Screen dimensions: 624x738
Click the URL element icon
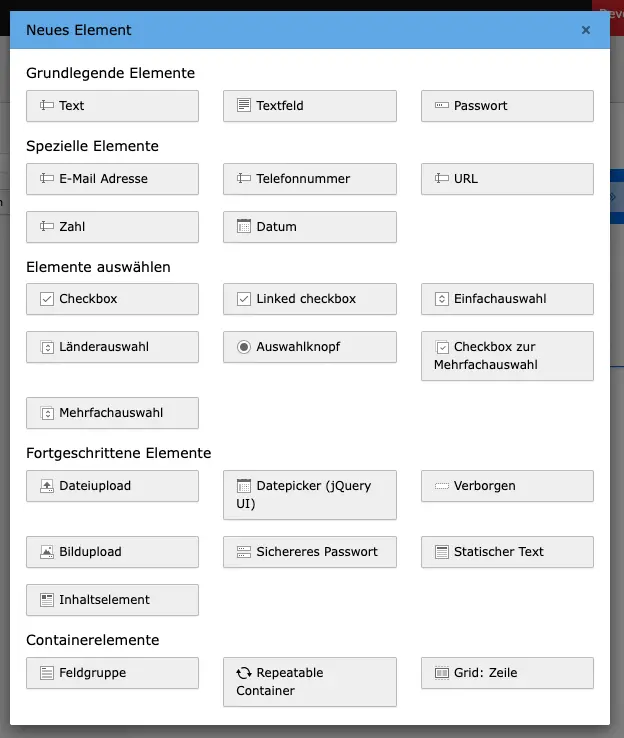[442, 179]
